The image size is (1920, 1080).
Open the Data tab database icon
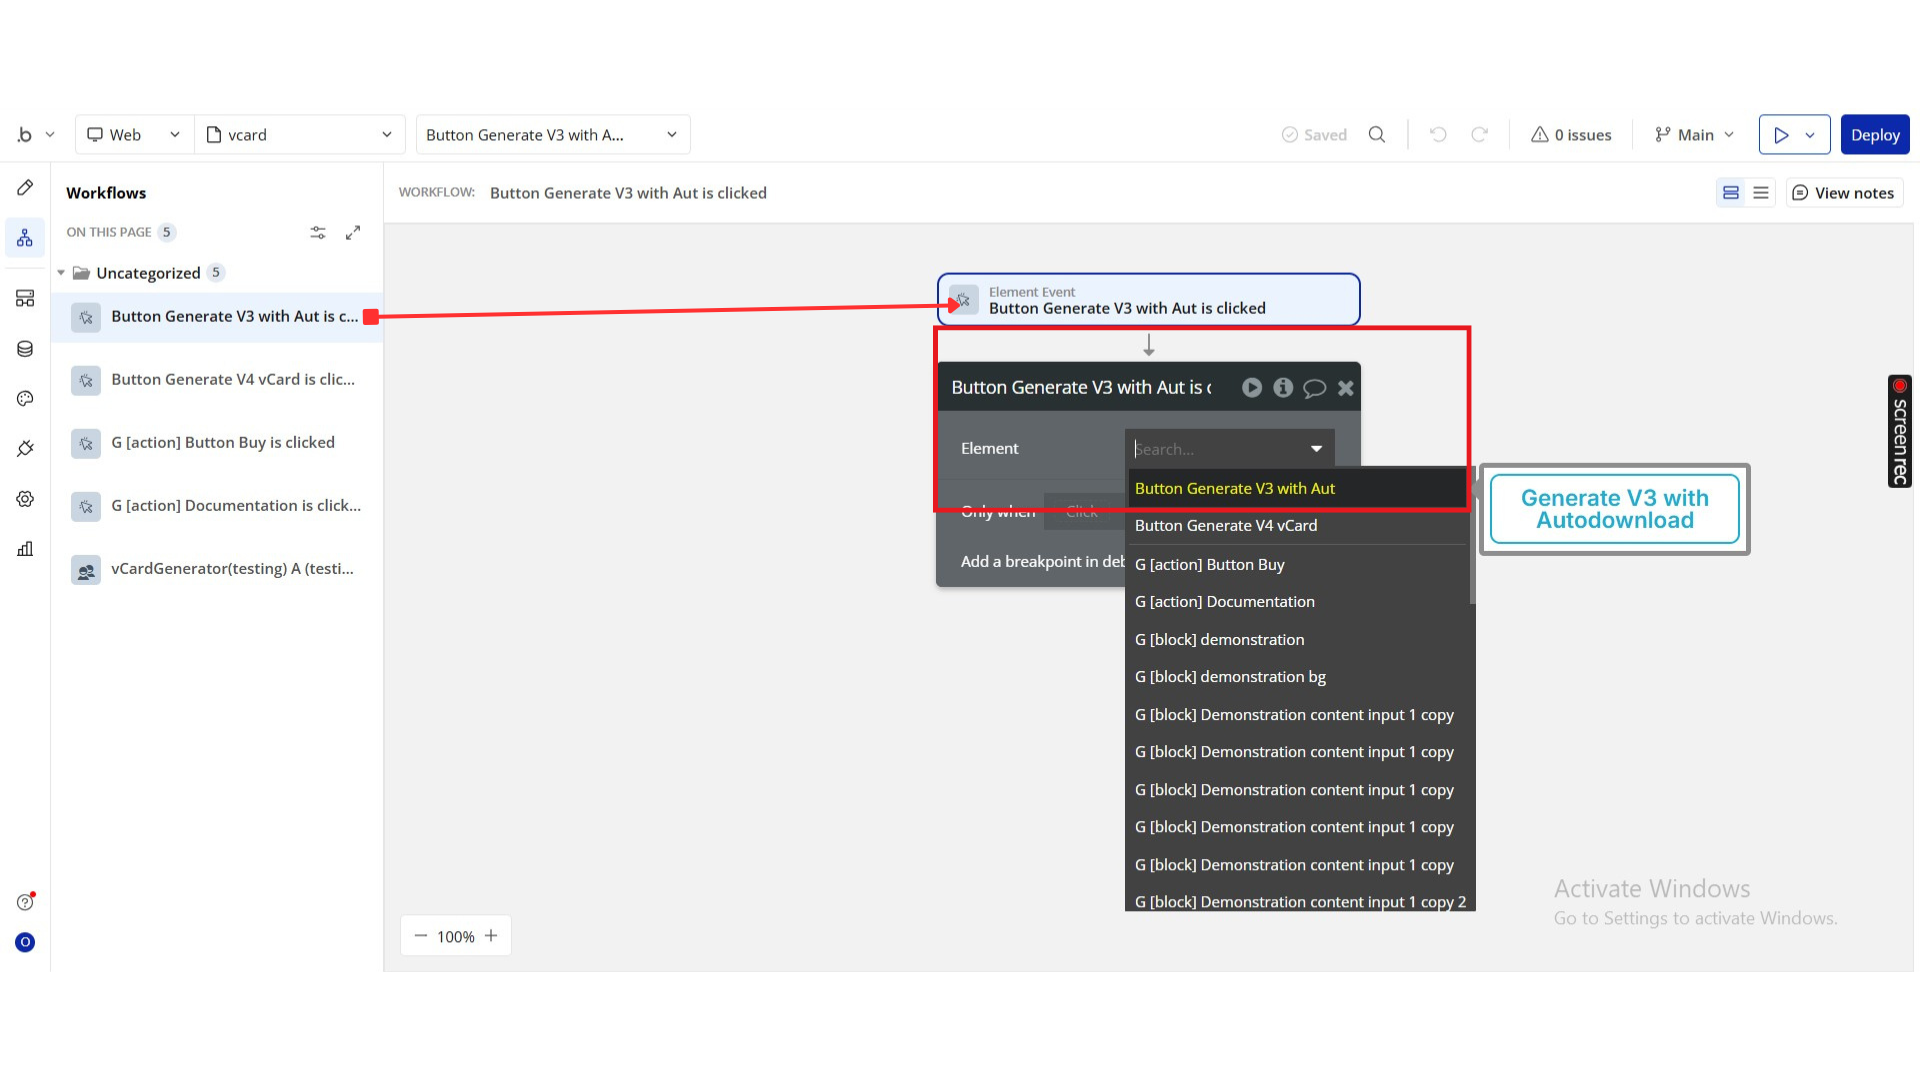[25, 349]
